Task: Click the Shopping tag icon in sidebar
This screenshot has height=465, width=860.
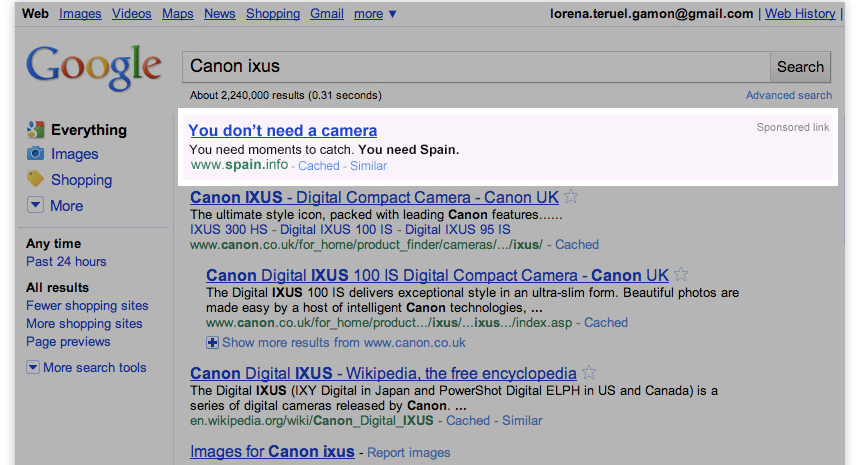Action: (35, 179)
